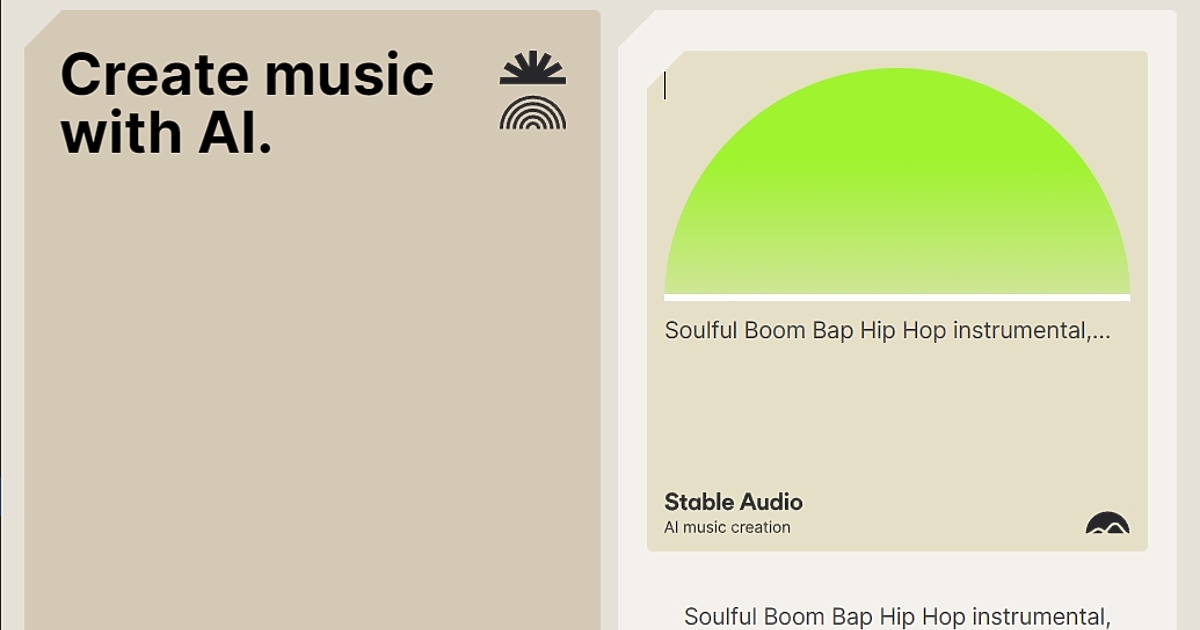Click the folded corner of the track card
This screenshot has width=1200, height=630.
click(656, 60)
